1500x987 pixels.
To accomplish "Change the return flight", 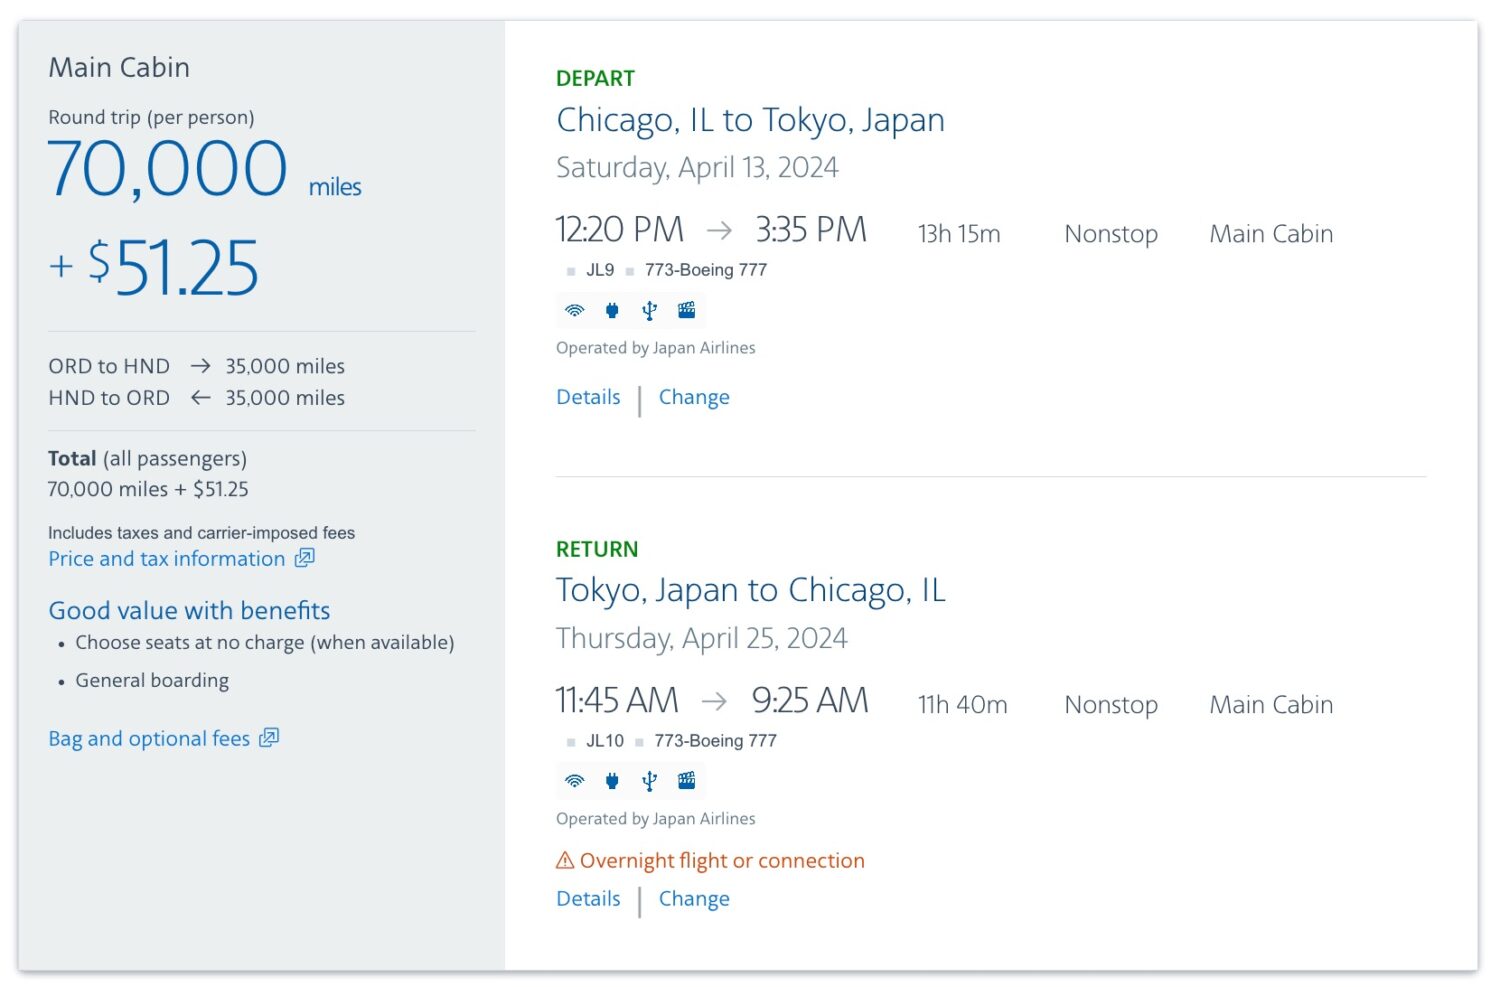I will (x=694, y=898).
